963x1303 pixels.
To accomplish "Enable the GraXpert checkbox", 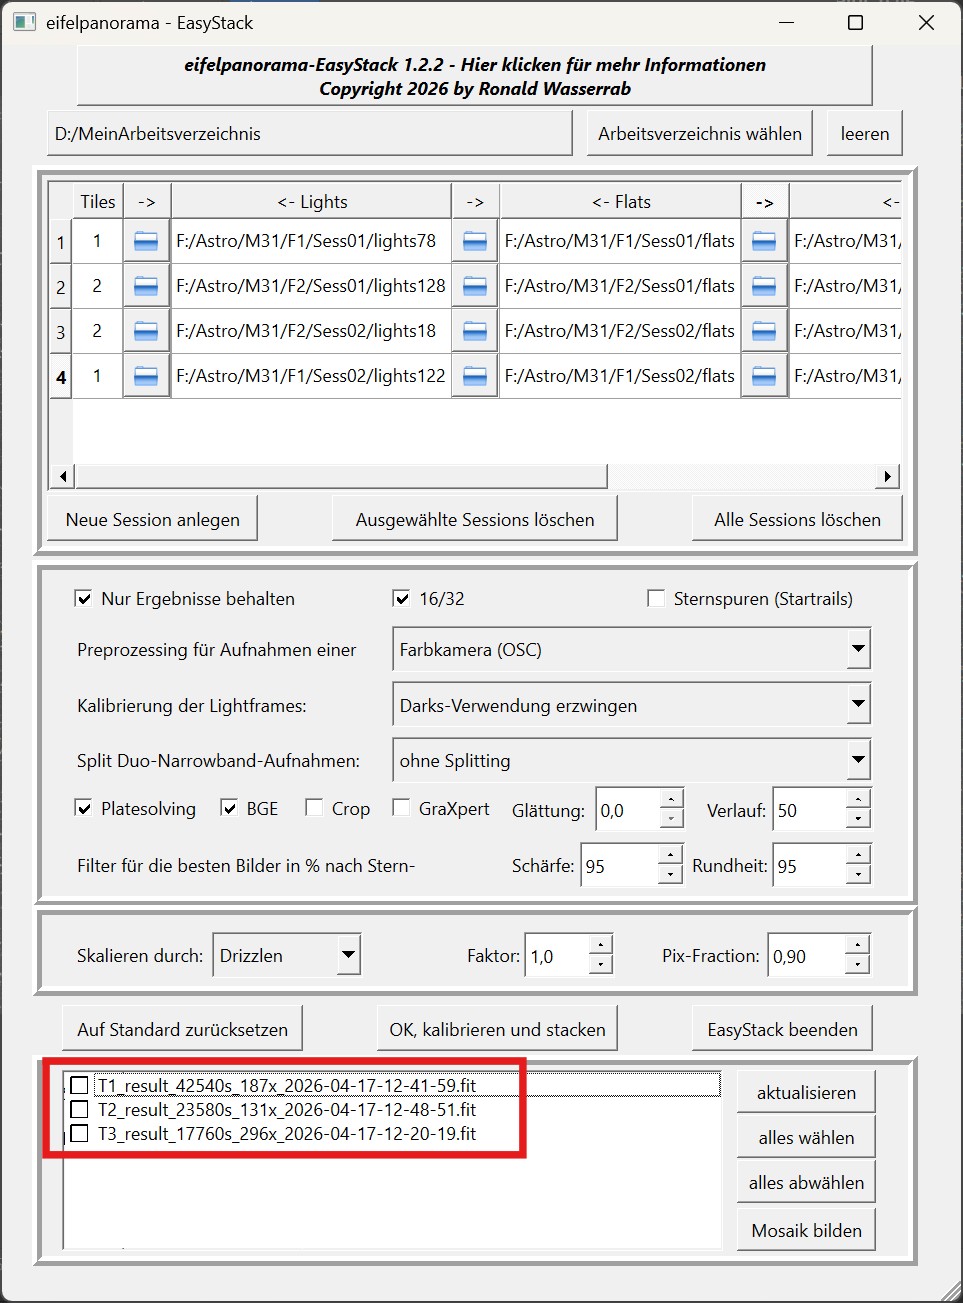I will point(401,808).
